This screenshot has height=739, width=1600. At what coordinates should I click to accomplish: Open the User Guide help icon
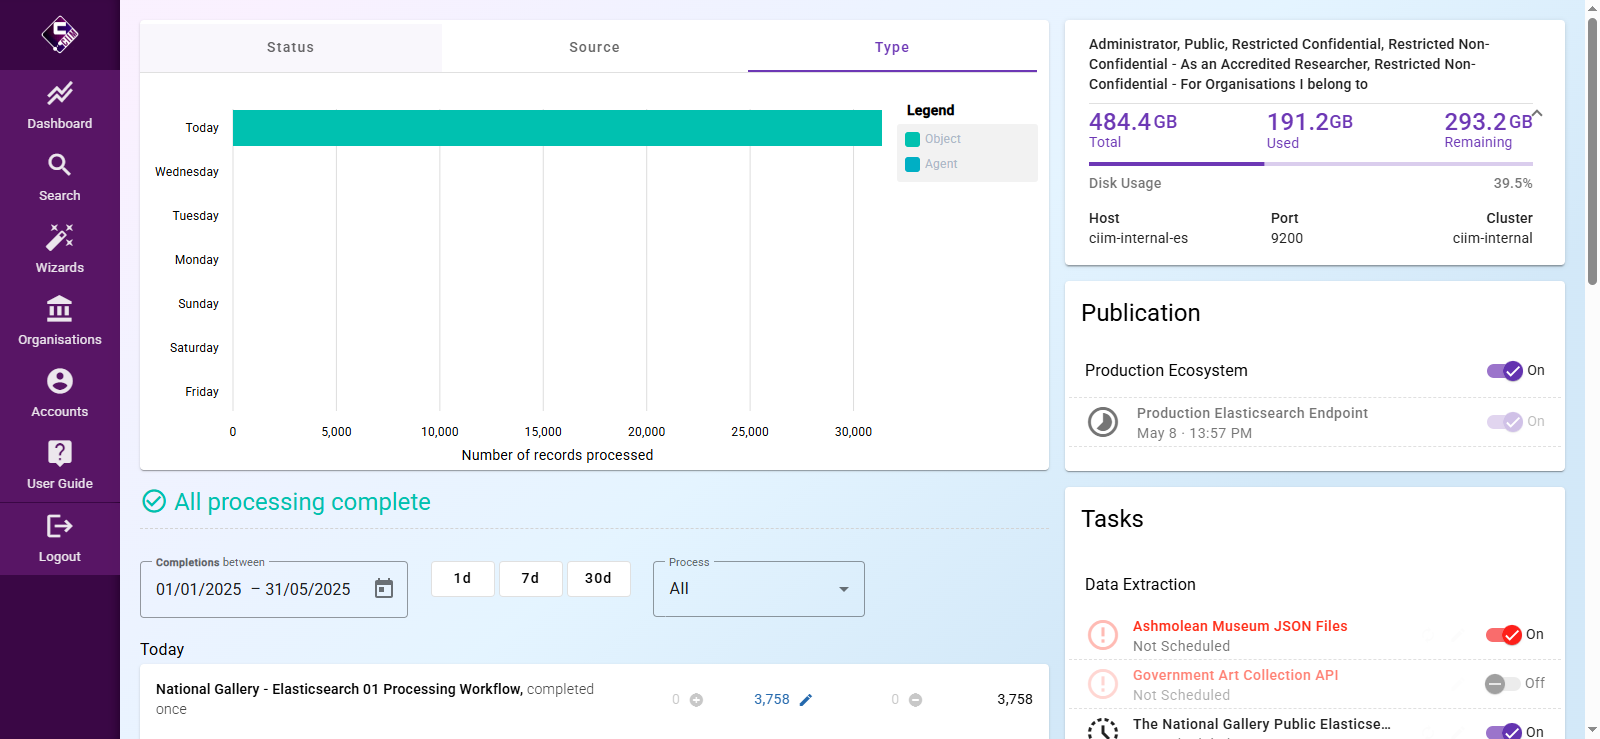(59, 453)
